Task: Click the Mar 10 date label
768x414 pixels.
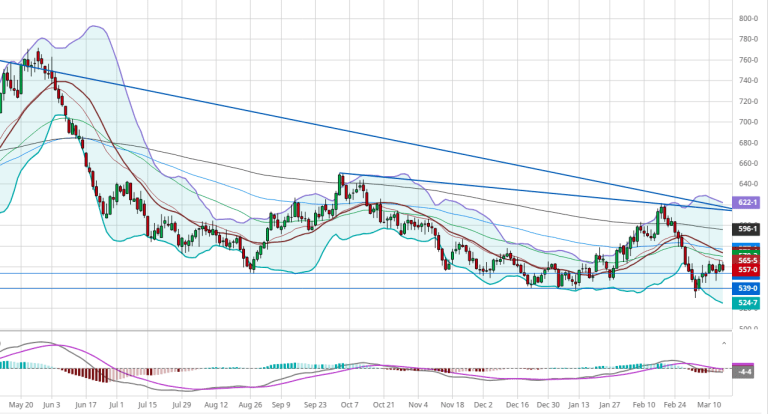Action: (x=709, y=407)
